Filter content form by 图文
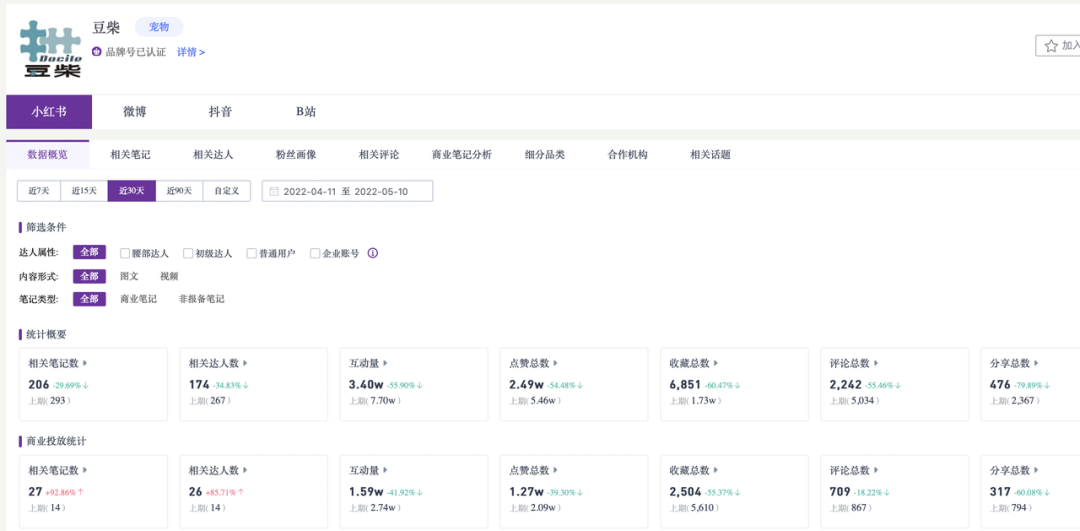Viewport: 1080px width, 531px height. click(129, 276)
